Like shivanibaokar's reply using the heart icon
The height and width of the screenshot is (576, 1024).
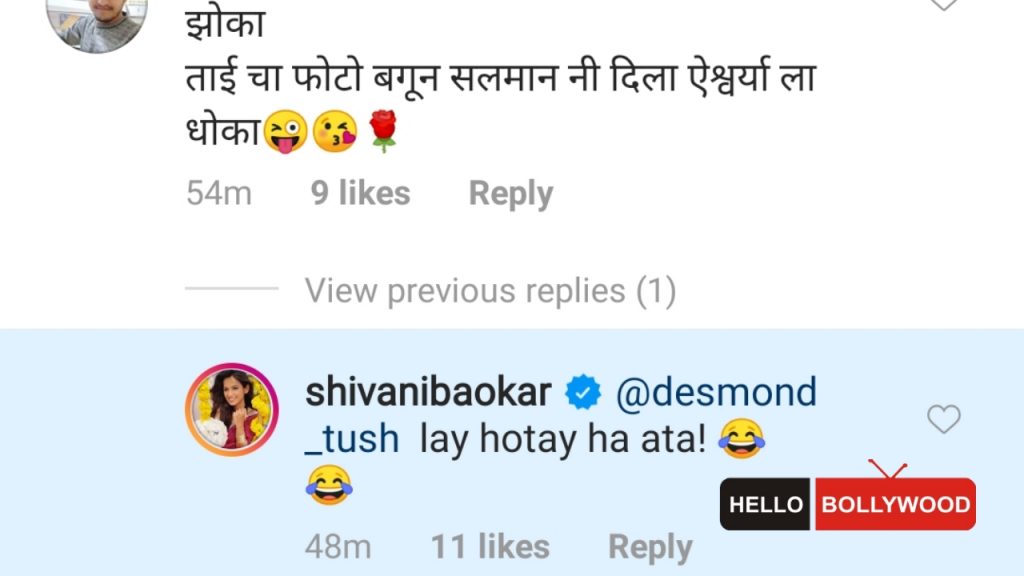click(x=944, y=419)
